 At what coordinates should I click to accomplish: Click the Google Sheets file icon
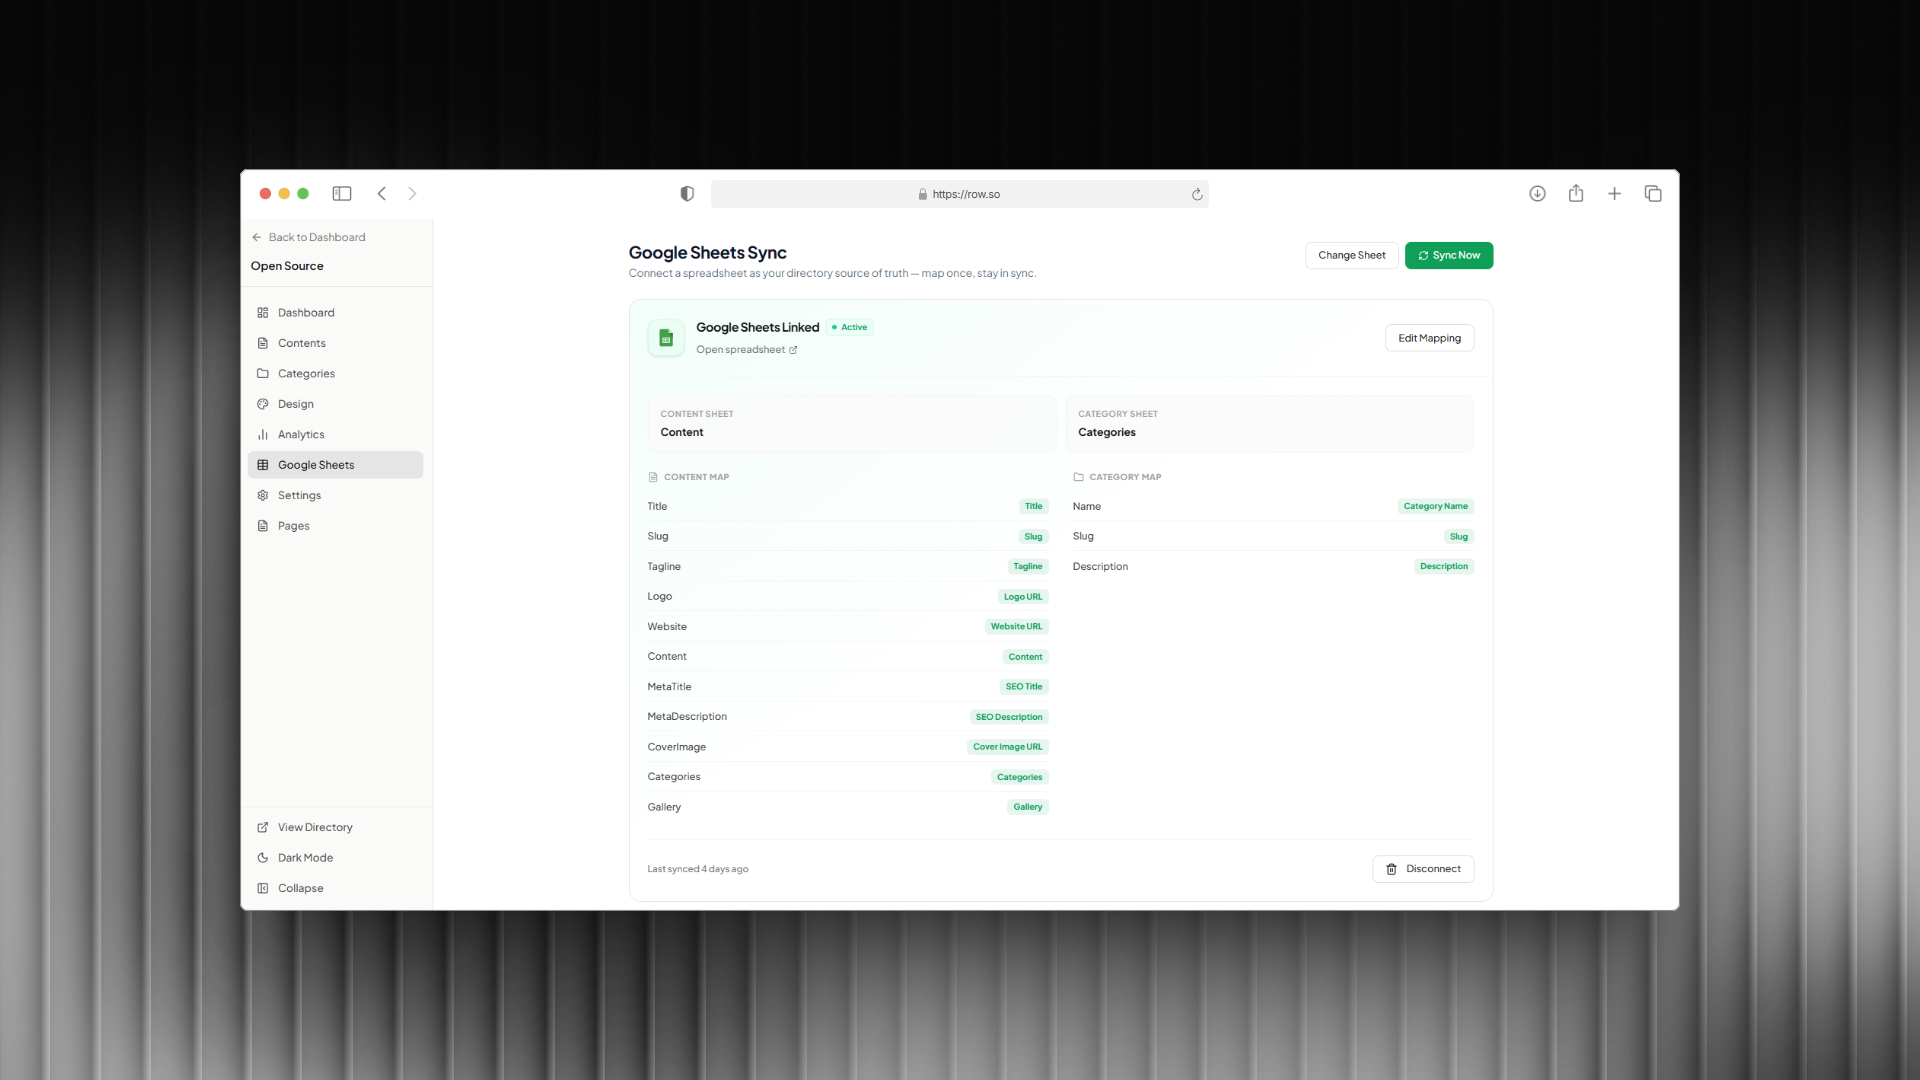tap(666, 338)
